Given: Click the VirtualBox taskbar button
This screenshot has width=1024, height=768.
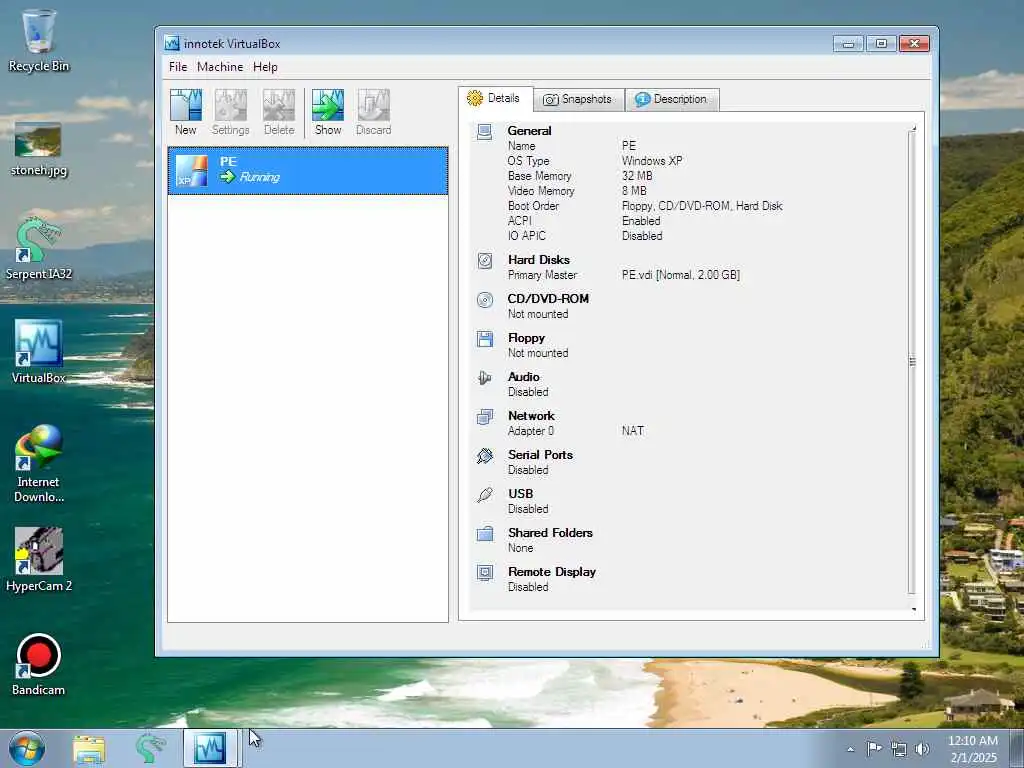Looking at the screenshot, I should tap(210, 748).
